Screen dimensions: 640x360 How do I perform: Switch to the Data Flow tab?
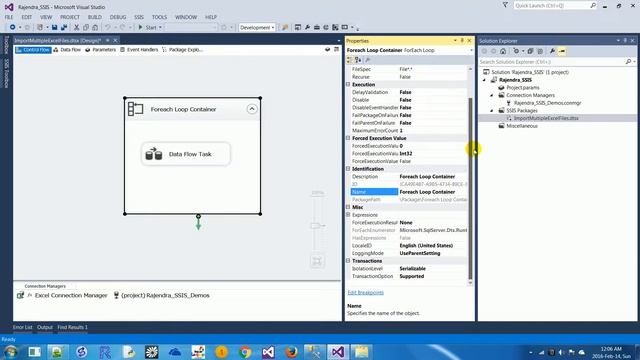[x=67, y=50]
